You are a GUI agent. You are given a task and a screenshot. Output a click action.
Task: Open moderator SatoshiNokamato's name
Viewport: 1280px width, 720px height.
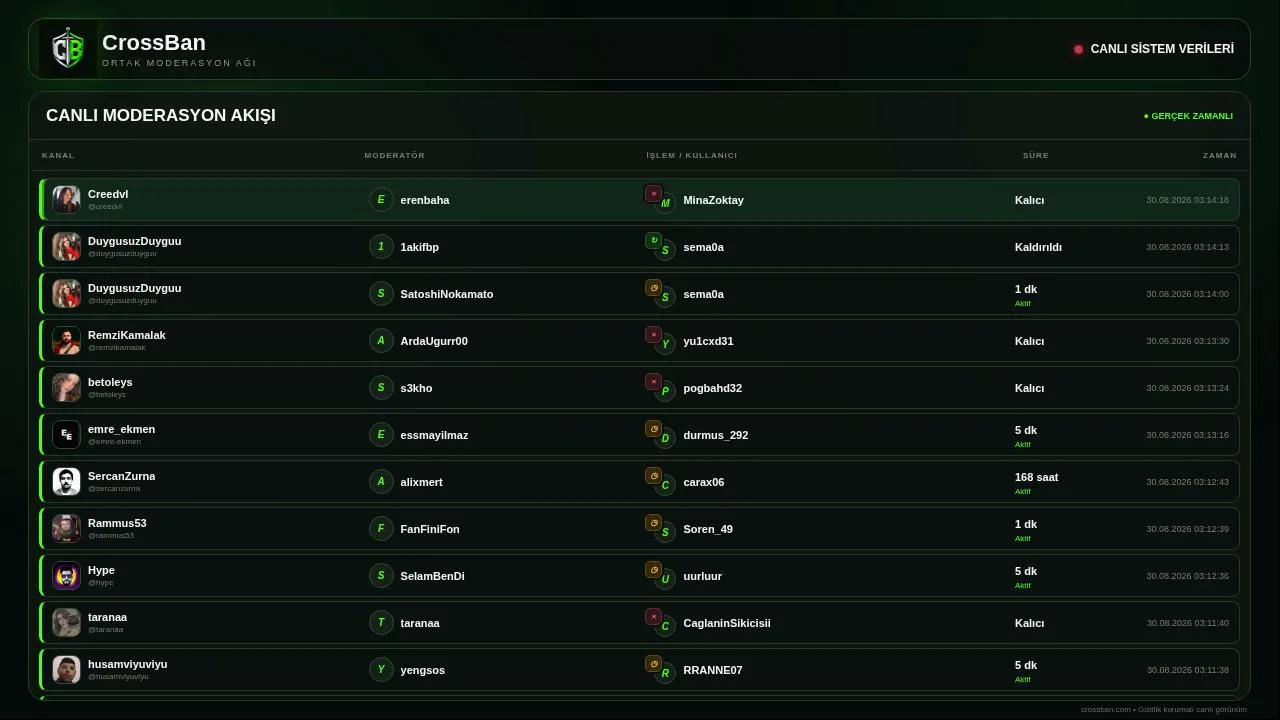[446, 294]
